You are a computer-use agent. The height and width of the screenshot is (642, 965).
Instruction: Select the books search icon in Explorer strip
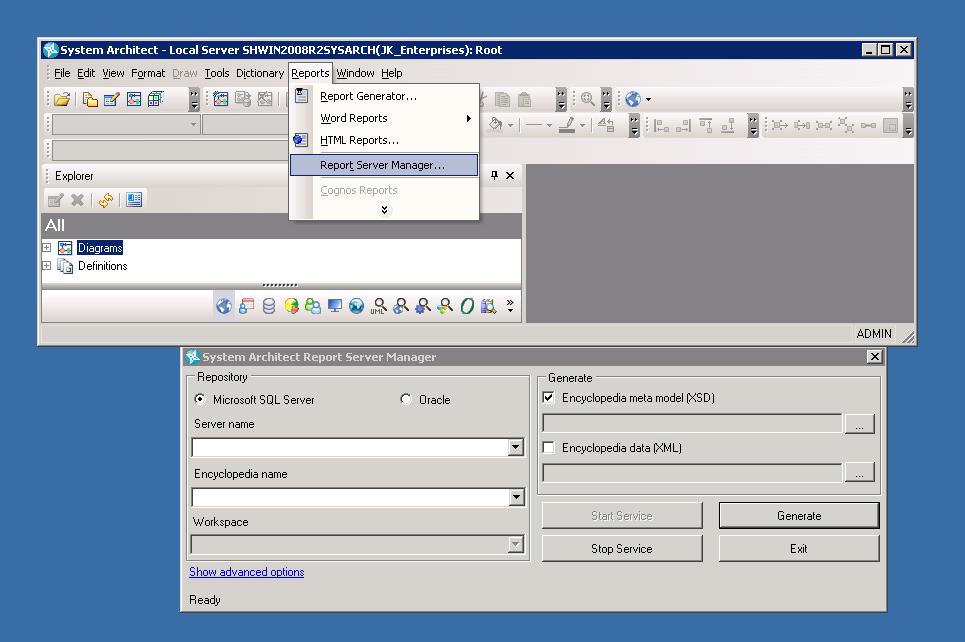click(489, 306)
